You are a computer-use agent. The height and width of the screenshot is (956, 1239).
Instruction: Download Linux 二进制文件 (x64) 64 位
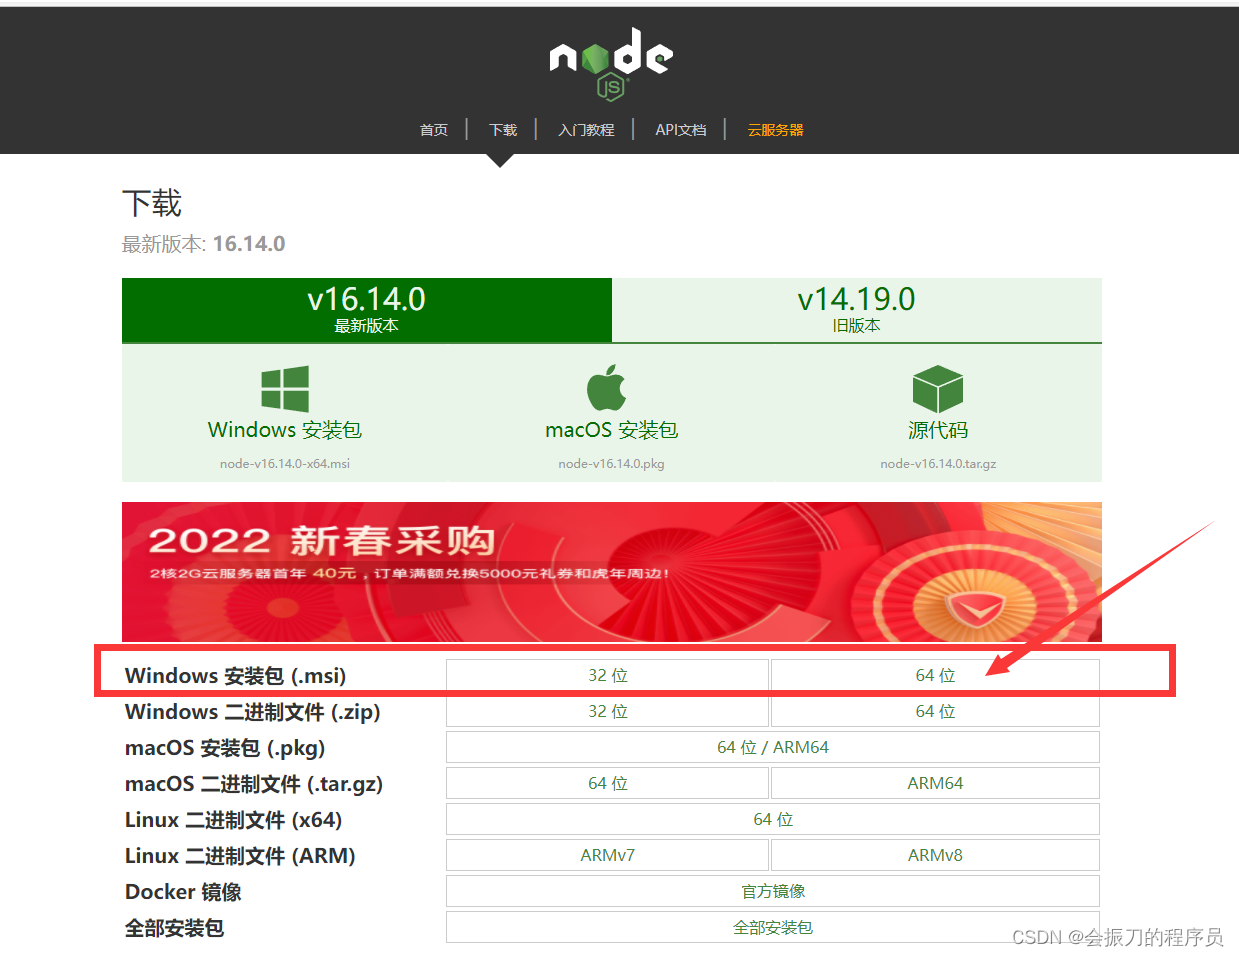coord(773,820)
